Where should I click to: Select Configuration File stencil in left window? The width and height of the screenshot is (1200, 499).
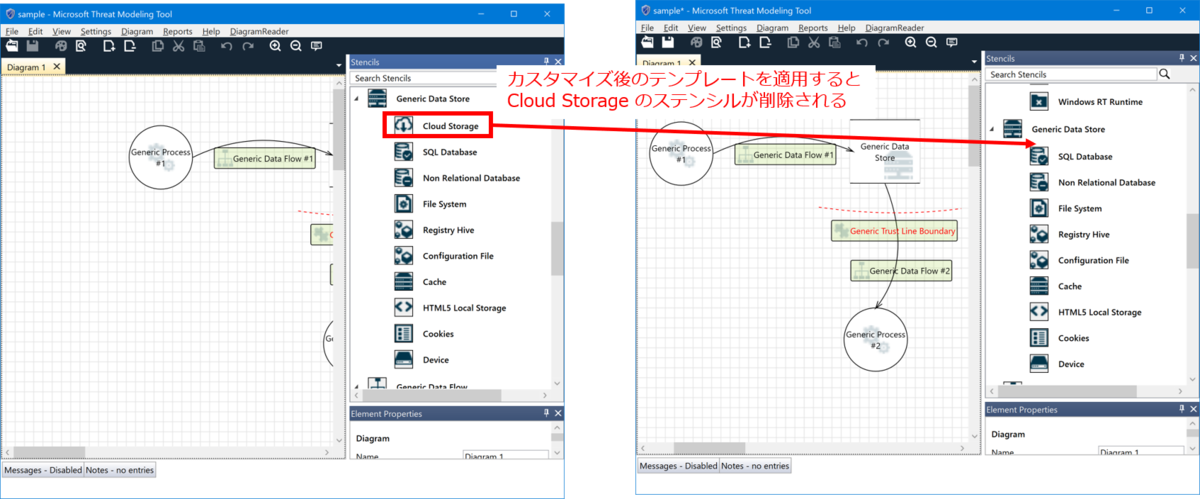pyautogui.click(x=444, y=256)
